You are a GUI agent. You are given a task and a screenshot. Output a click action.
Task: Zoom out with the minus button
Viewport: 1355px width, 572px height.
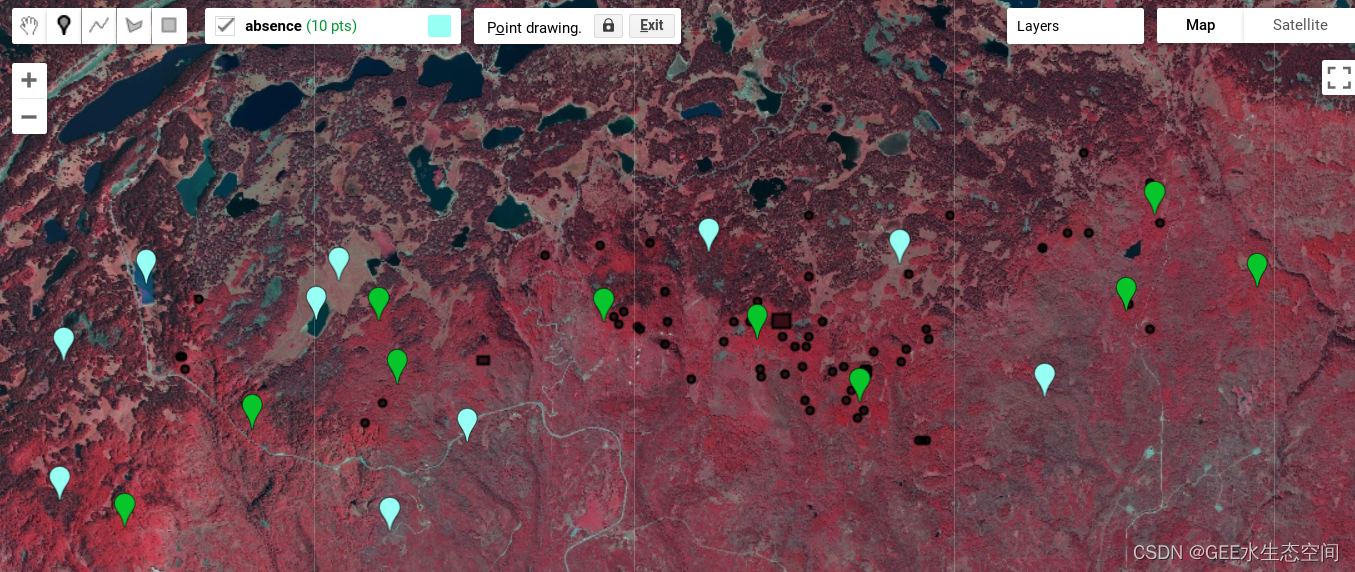point(29,117)
